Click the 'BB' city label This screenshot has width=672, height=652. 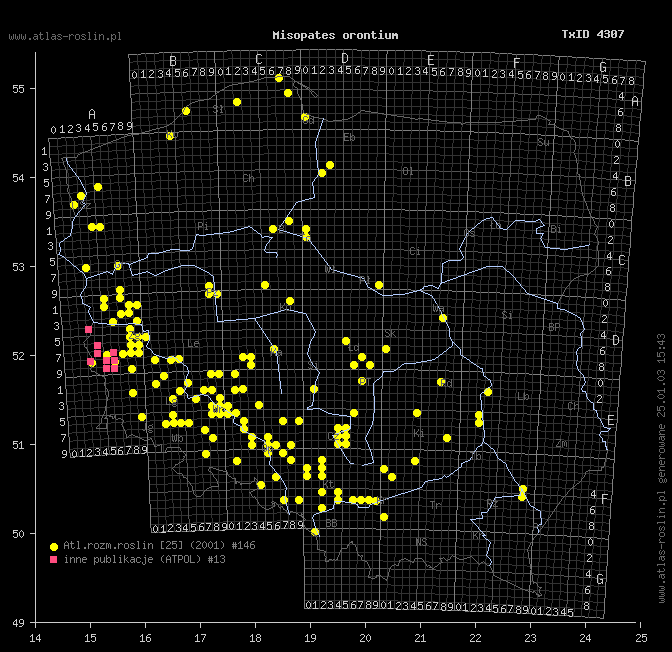click(331, 523)
